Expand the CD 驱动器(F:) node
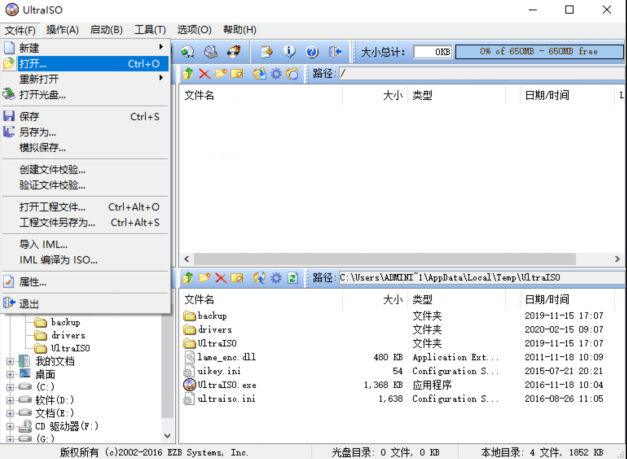 point(10,426)
